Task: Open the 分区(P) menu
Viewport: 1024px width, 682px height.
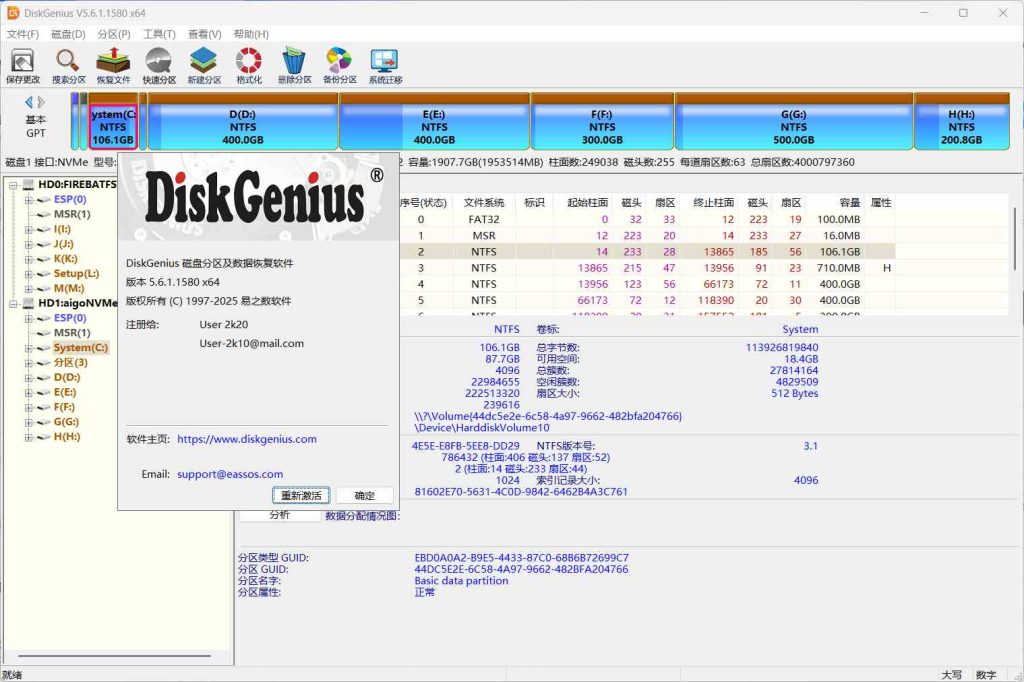Action: [x=114, y=34]
